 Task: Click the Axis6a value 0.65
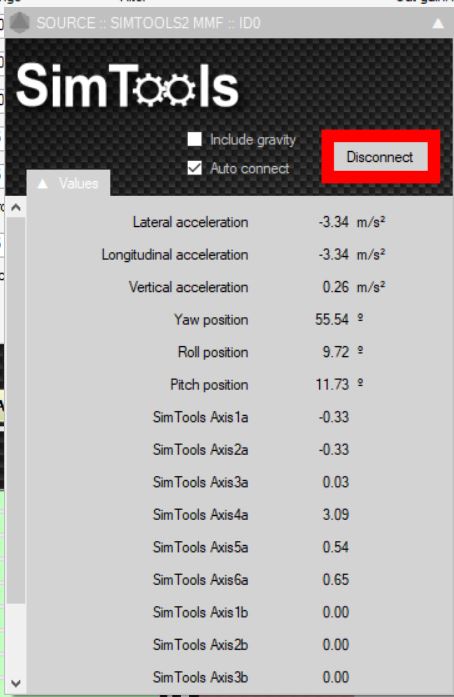tap(336, 580)
